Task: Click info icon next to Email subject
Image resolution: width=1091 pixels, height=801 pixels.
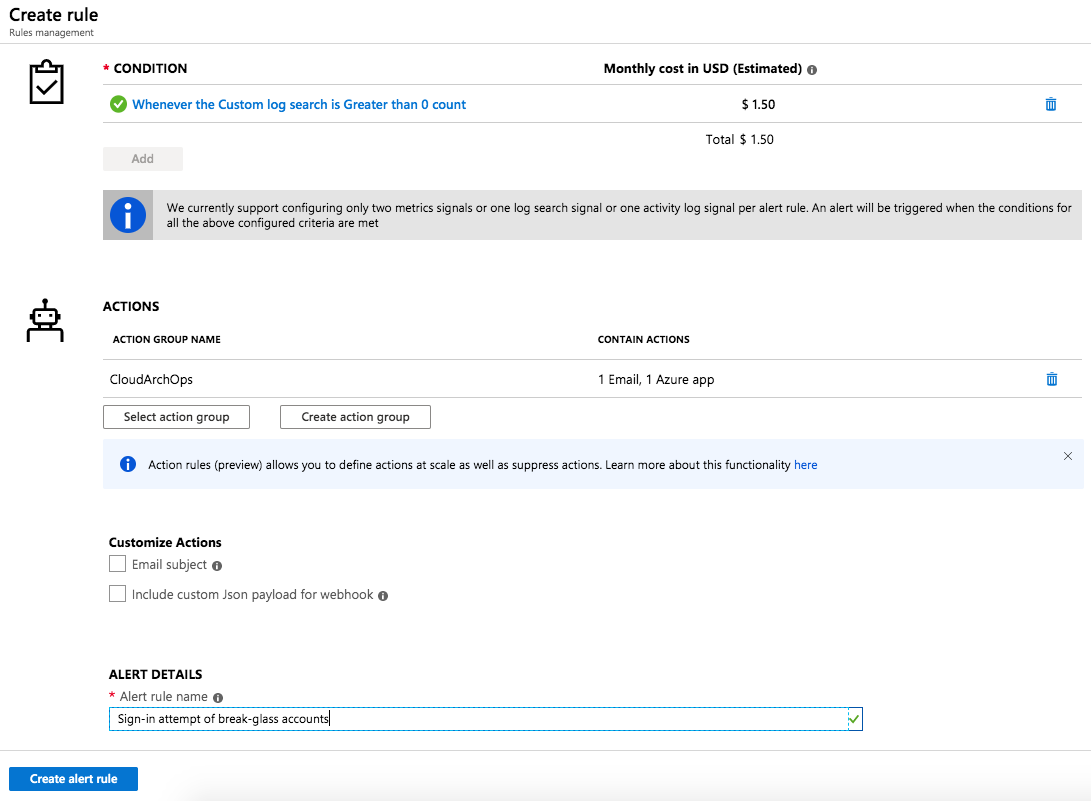Action: pyautogui.click(x=217, y=566)
